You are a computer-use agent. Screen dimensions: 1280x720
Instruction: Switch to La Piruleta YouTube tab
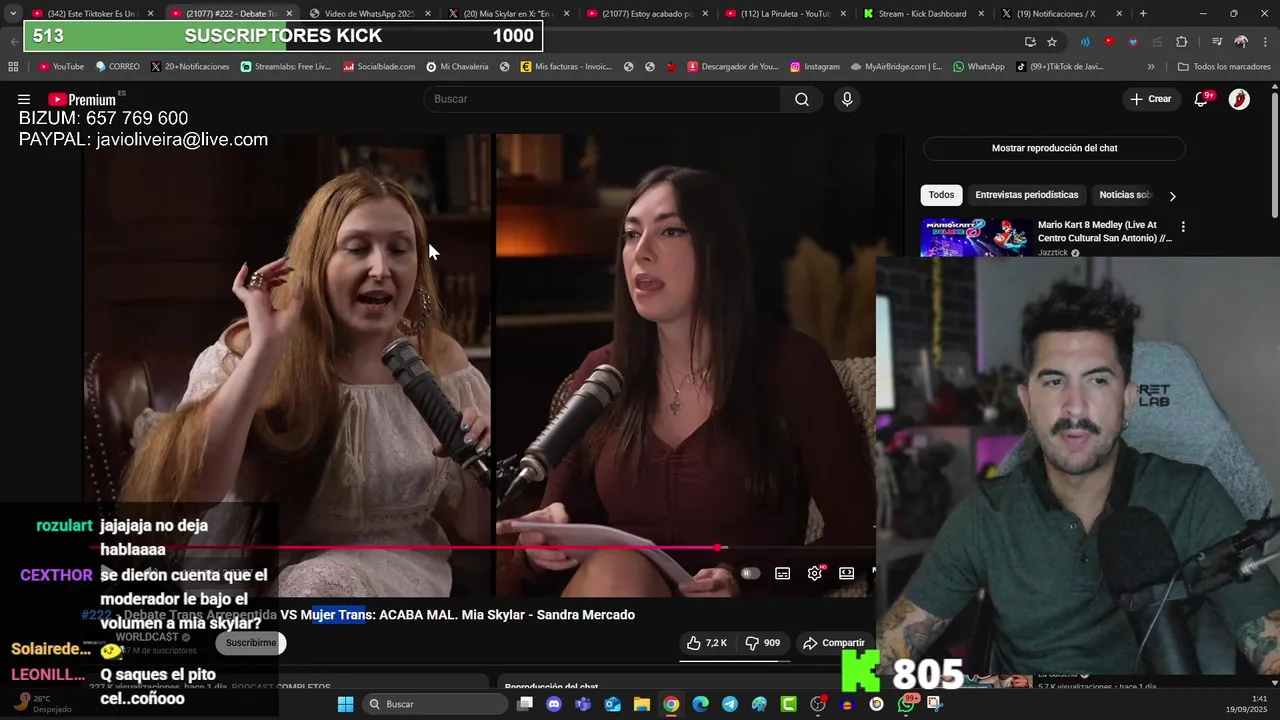(x=783, y=13)
